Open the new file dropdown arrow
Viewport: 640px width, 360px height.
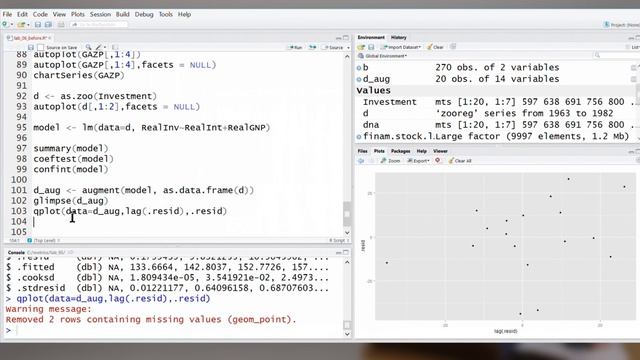tap(11, 24)
